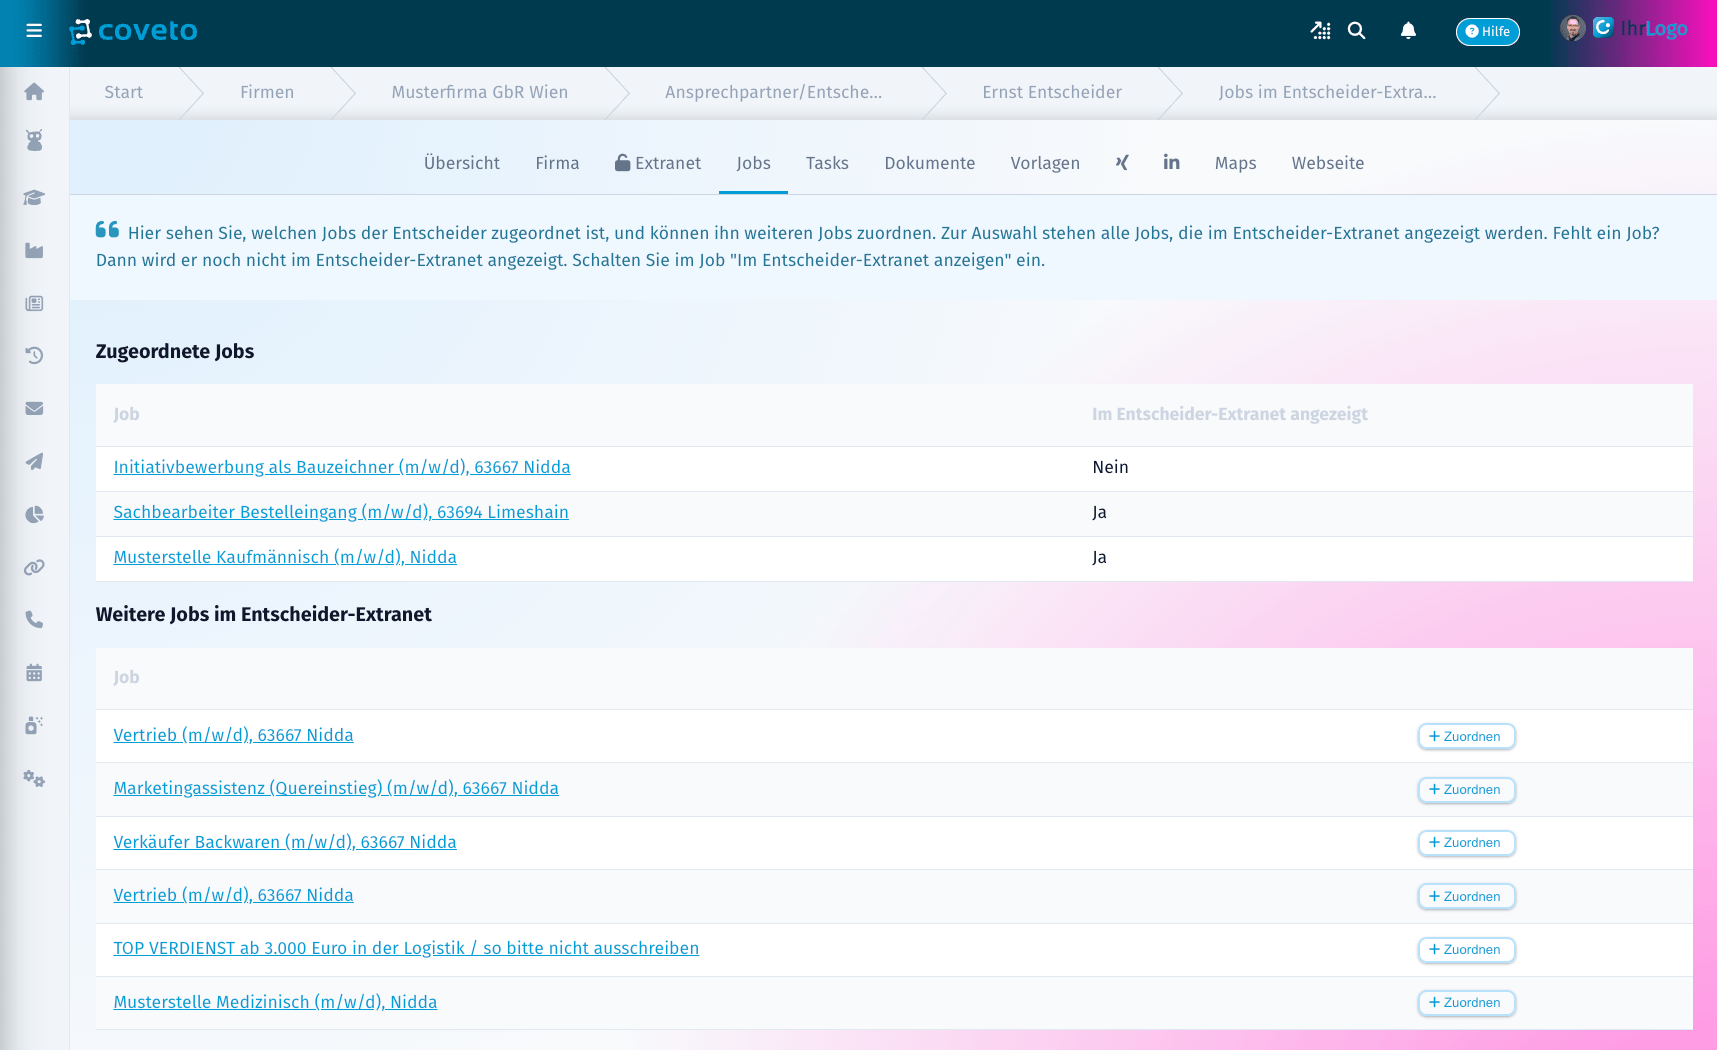Image resolution: width=1717 pixels, height=1050 pixels.
Task: Assign Marketingassistenz job with Zuordnen
Action: pos(1466,790)
